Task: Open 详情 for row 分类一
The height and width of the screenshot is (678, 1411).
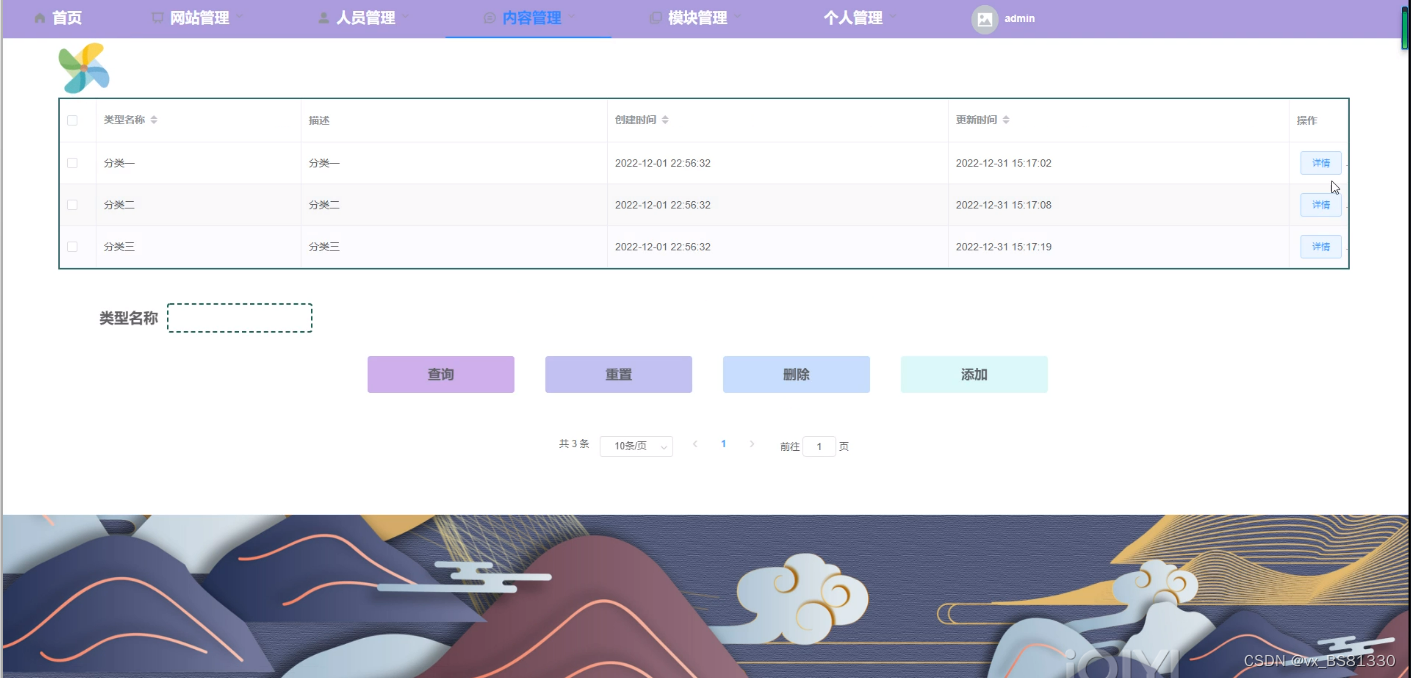Action: click(1321, 163)
